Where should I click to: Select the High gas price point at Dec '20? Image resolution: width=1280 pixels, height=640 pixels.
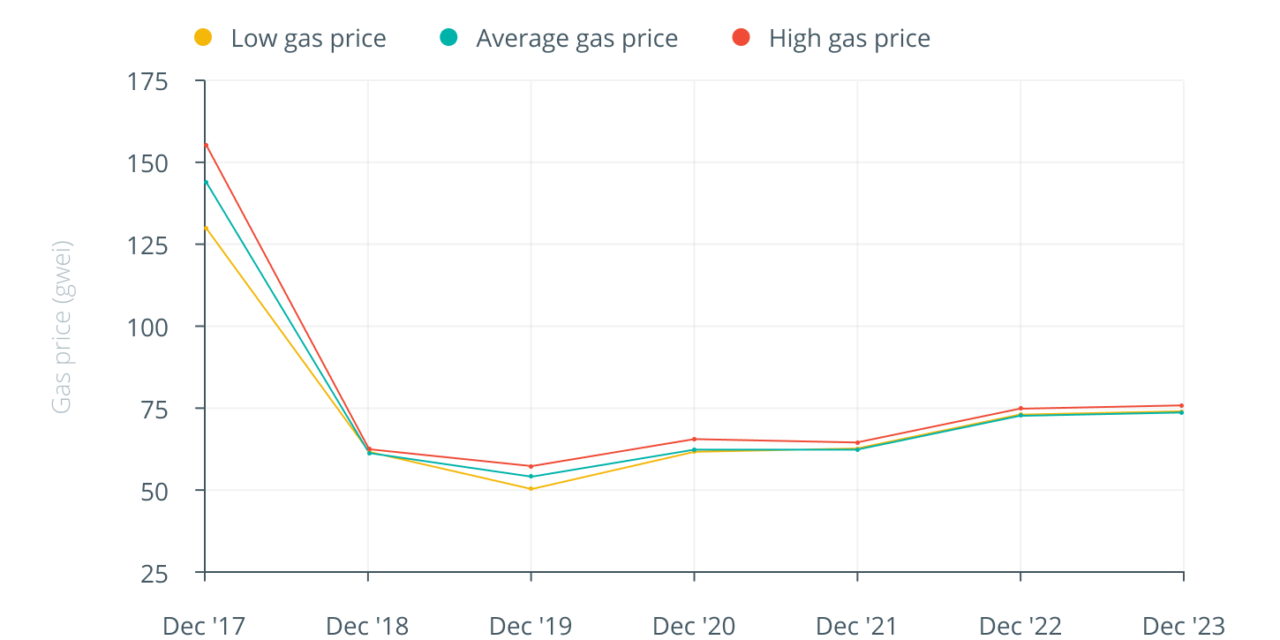[694, 439]
